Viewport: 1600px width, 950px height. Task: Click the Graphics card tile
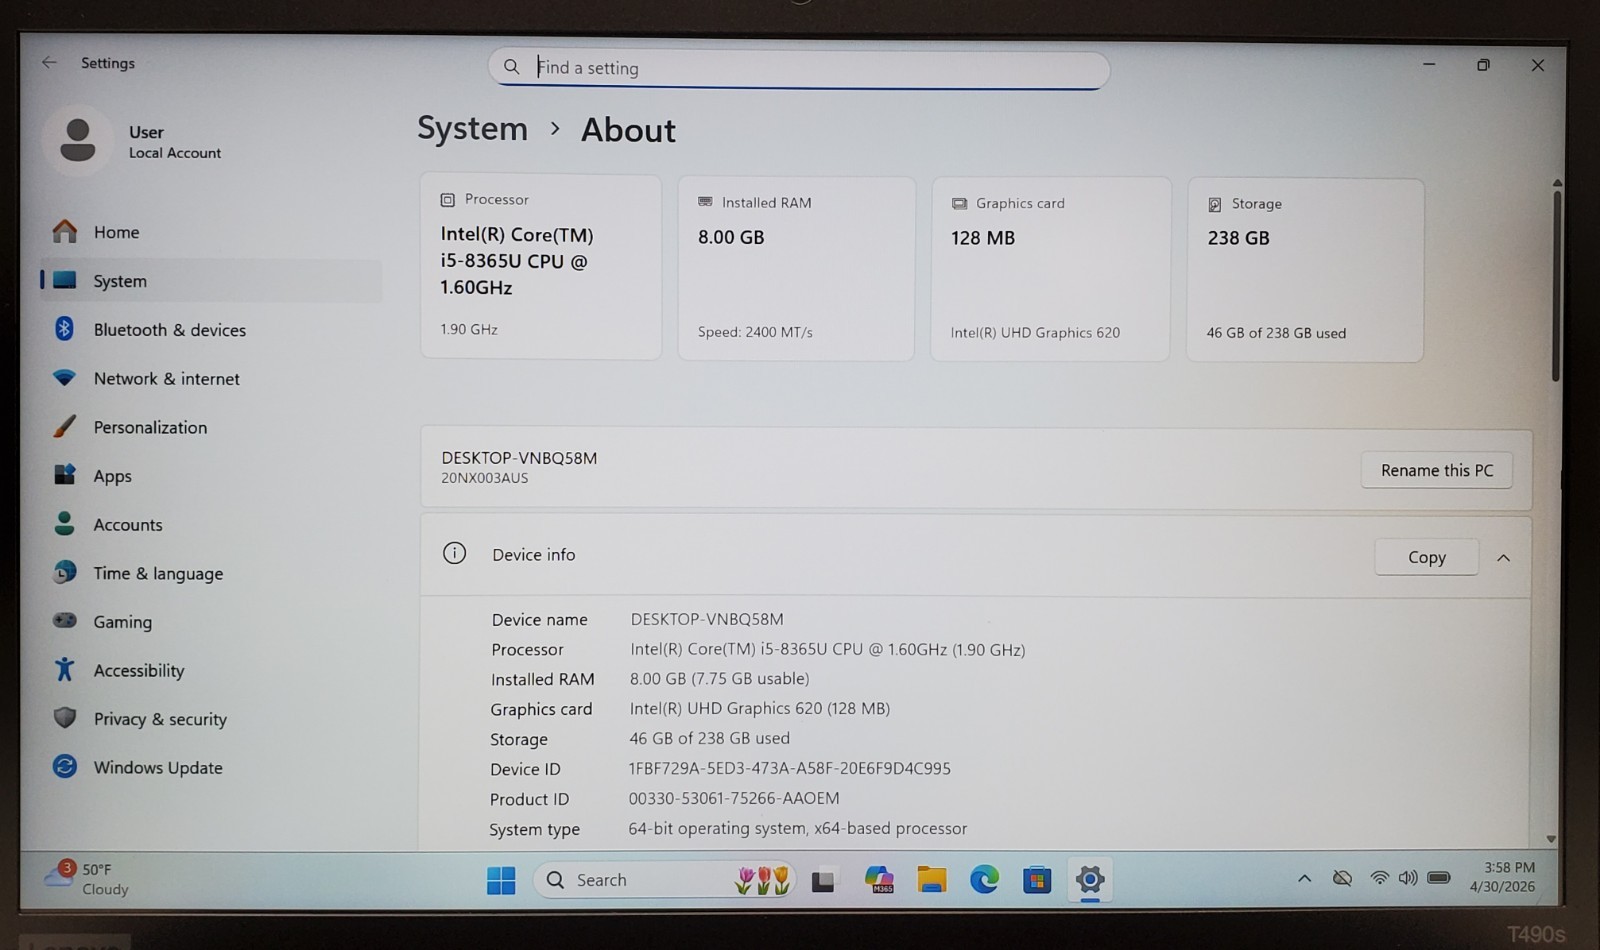click(x=1051, y=270)
